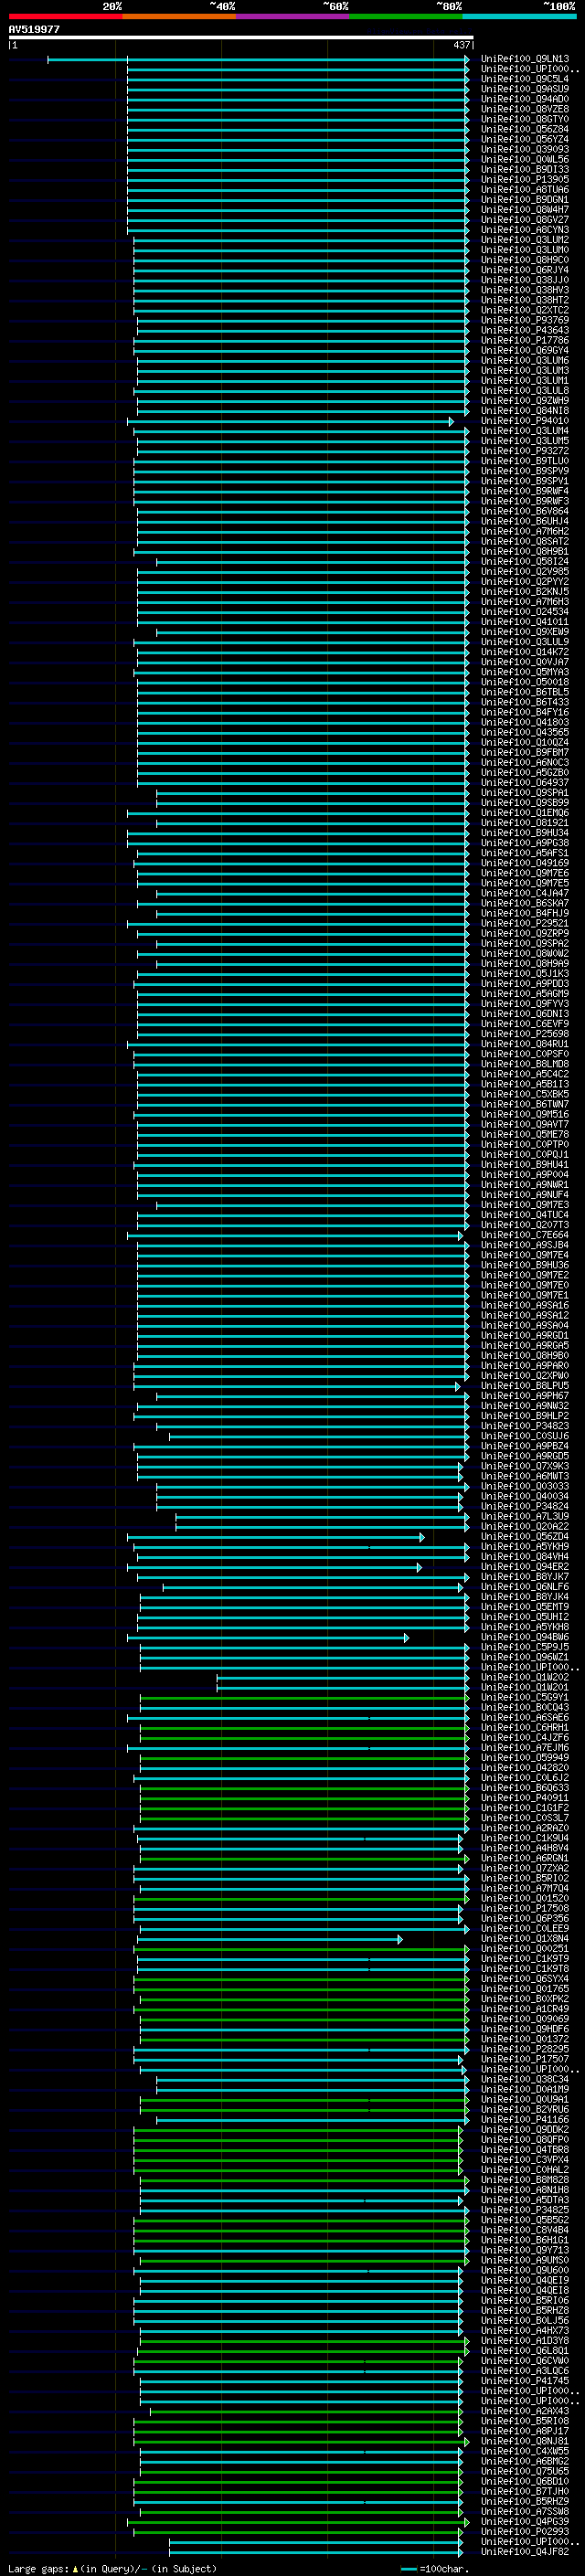Select hit UniRef100_B8LPU5
The width and height of the screenshot is (585, 2576).
(x=525, y=1386)
